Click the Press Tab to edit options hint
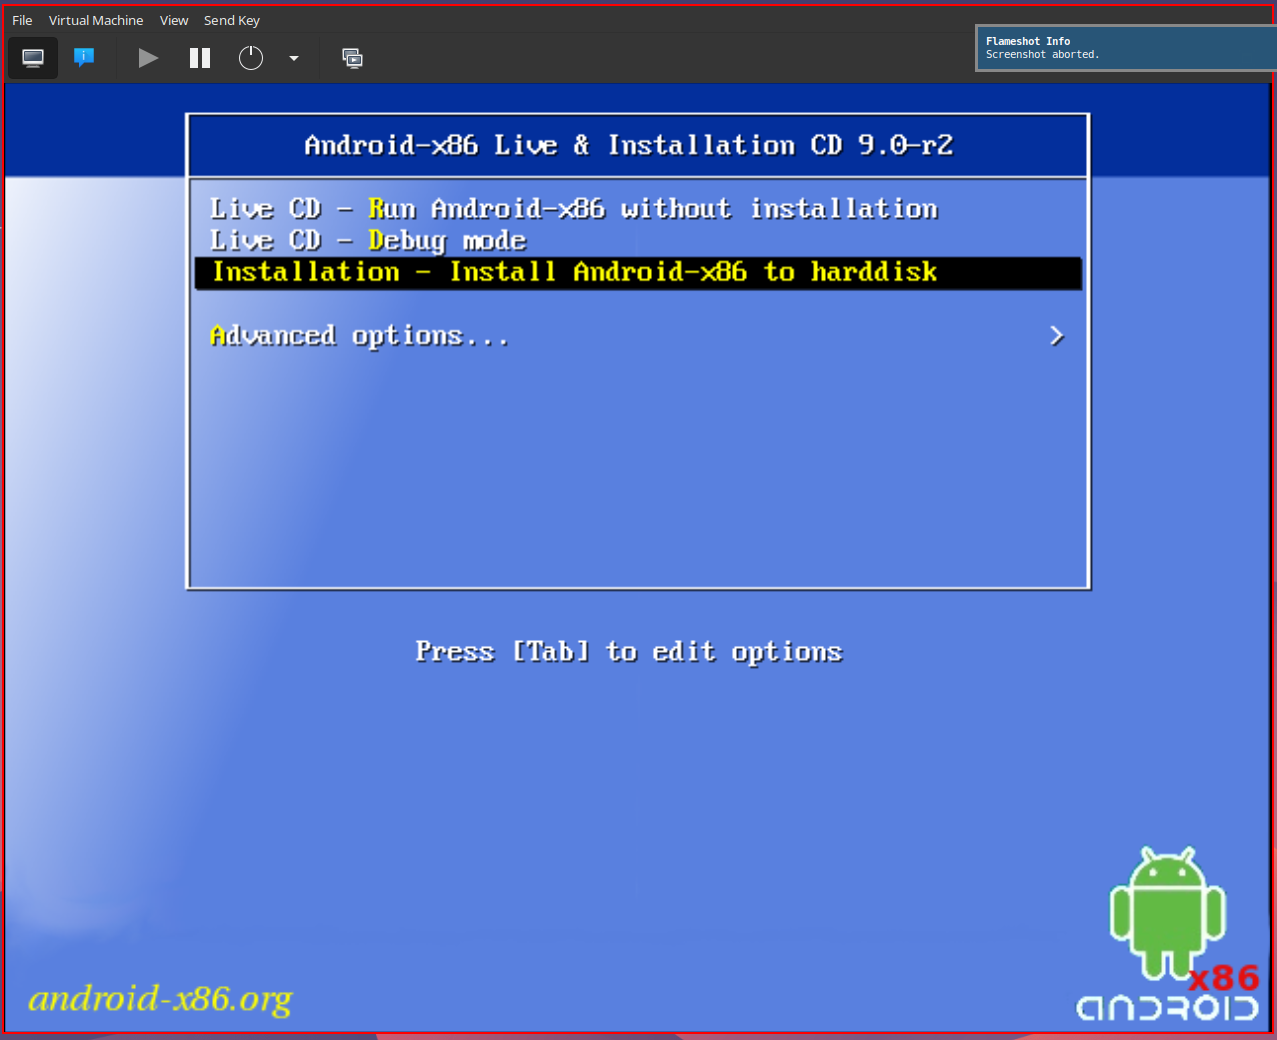 (x=628, y=652)
